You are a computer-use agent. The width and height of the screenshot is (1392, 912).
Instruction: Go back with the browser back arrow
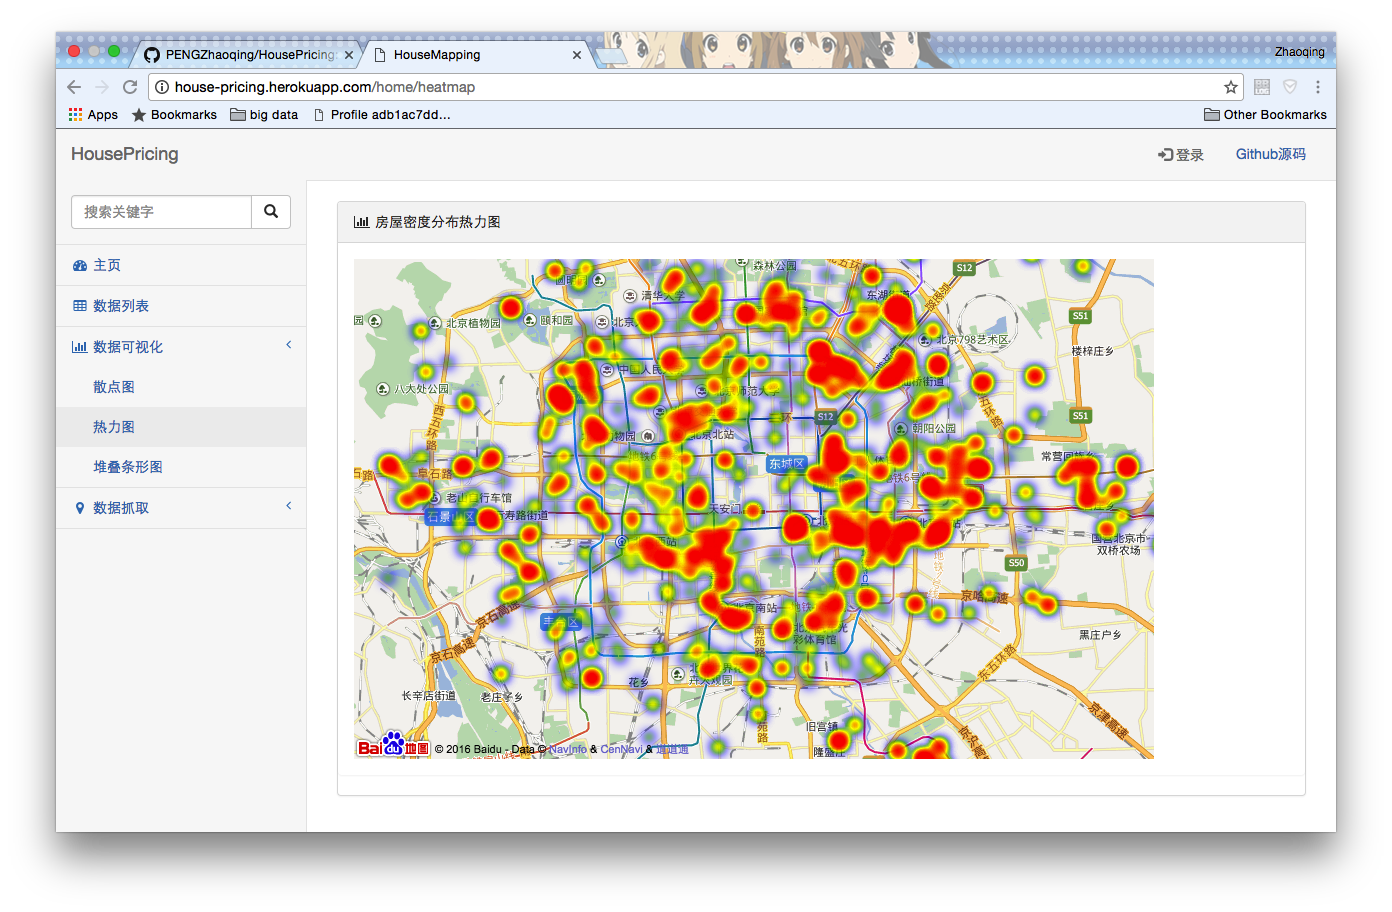tap(74, 87)
